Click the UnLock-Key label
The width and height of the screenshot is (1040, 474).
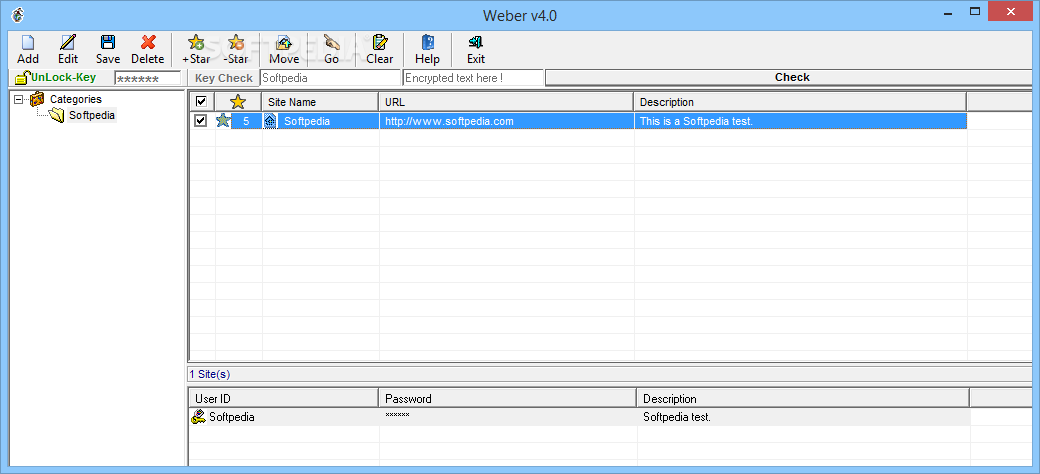tap(64, 77)
